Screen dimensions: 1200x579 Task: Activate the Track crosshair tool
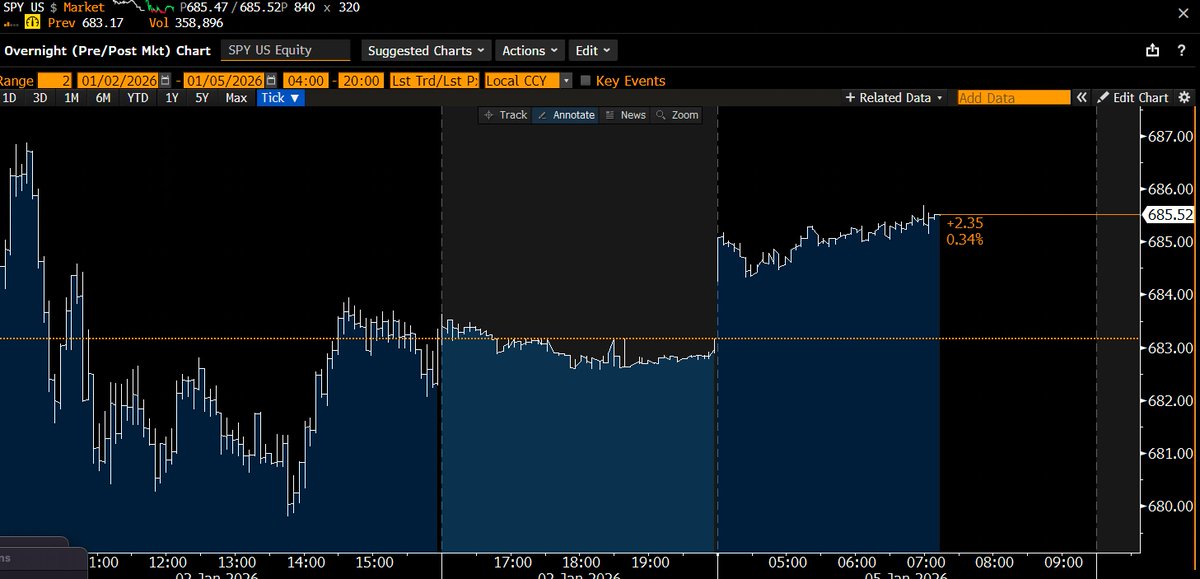(505, 115)
